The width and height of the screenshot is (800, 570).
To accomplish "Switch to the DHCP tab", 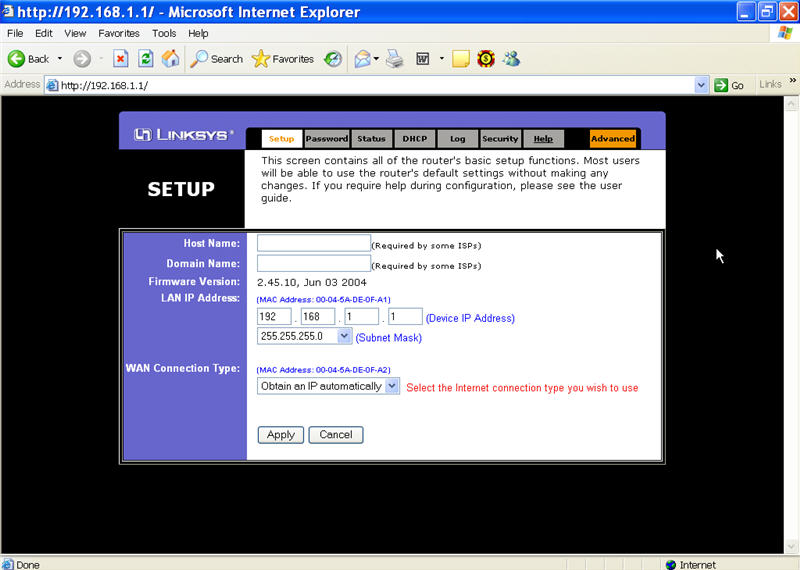I will pos(415,138).
